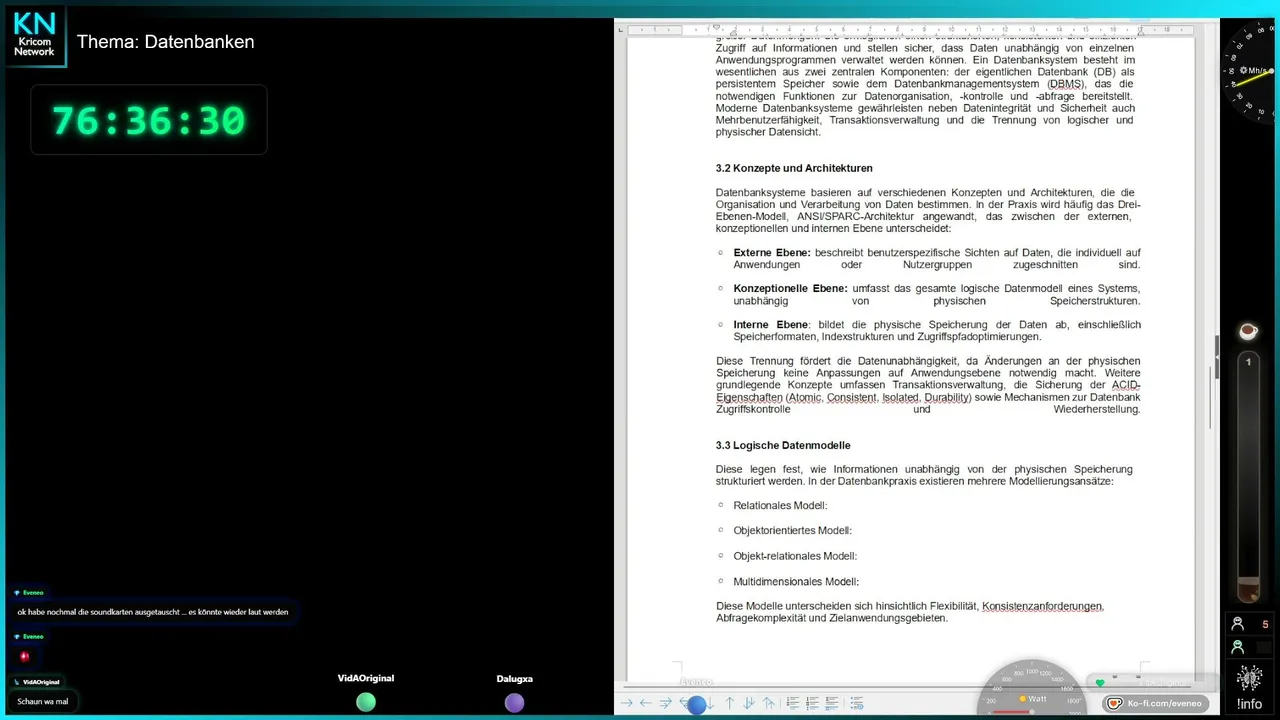Click the Move Down with Subpoints icon
The image size is (1280, 720).
(x=749, y=703)
